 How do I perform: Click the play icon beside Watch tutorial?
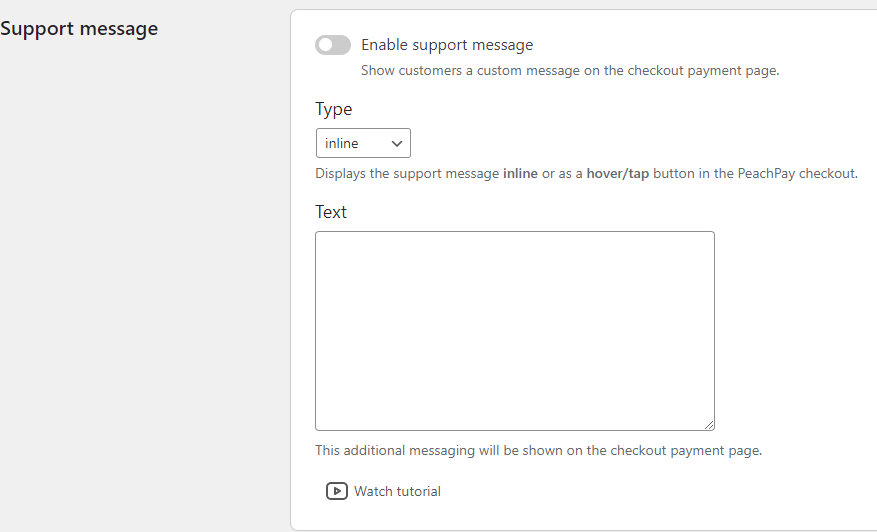click(337, 491)
